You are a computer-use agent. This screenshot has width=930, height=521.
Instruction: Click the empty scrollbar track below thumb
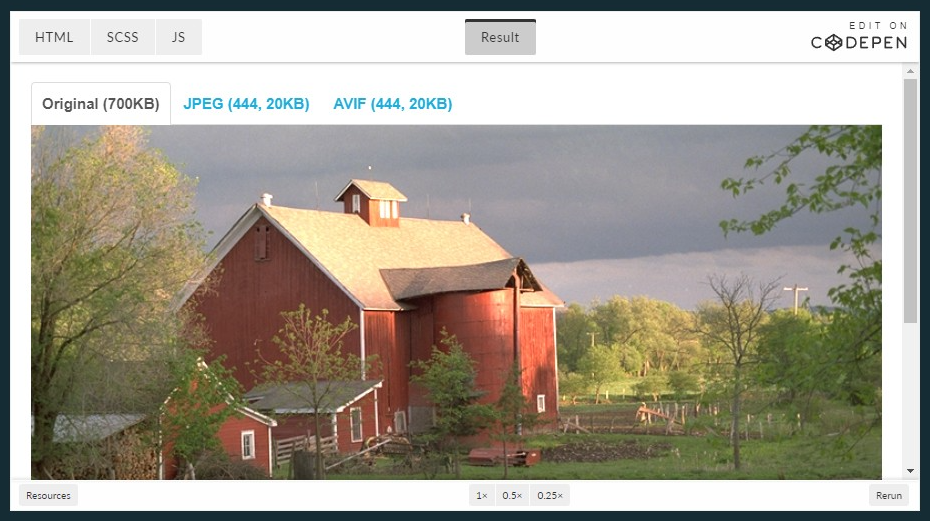(910, 394)
